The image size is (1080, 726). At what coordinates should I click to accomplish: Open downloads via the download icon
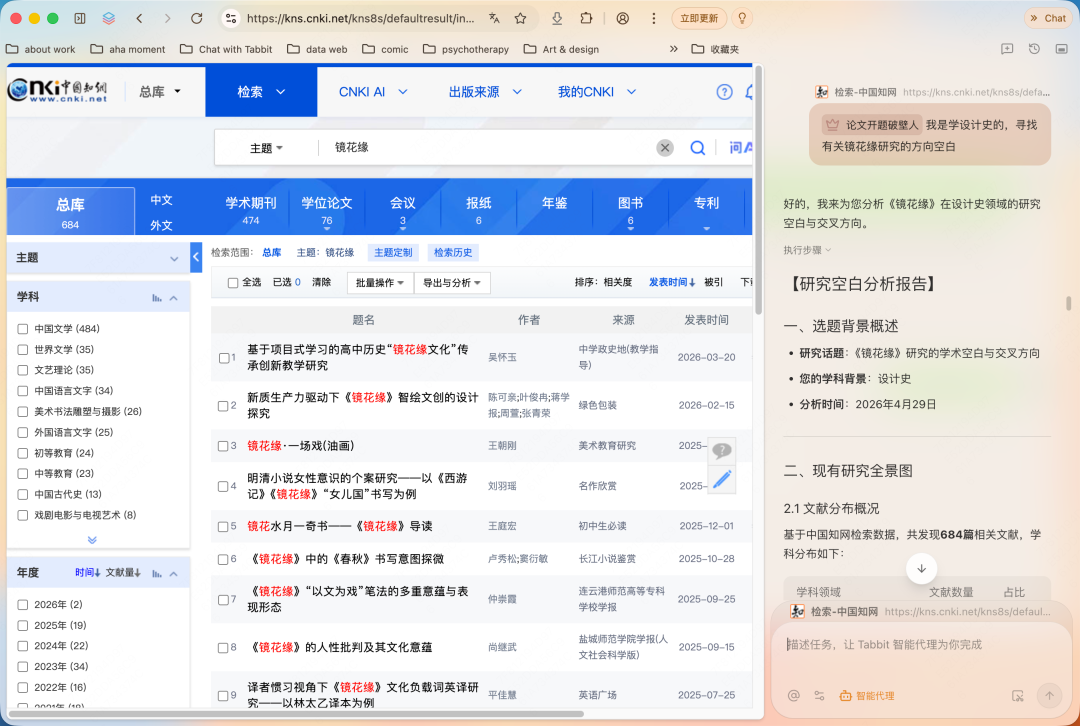[557, 19]
